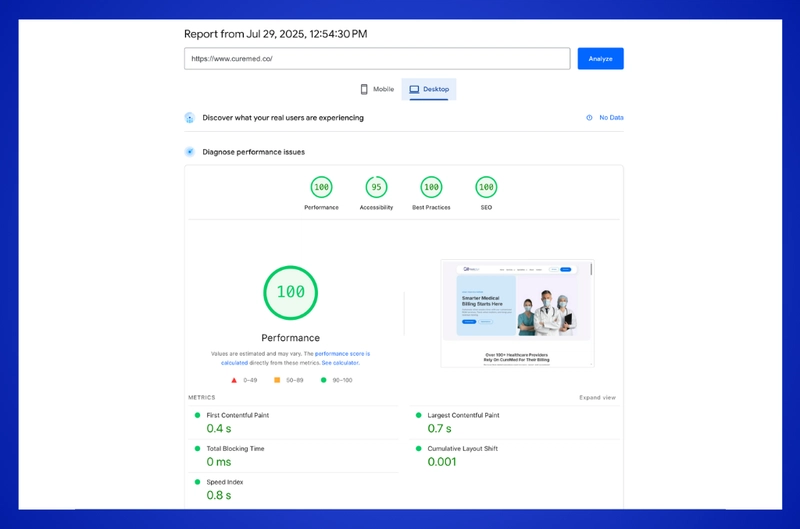800x529 pixels.
Task: Click the real users experience icon
Action: 190,118
